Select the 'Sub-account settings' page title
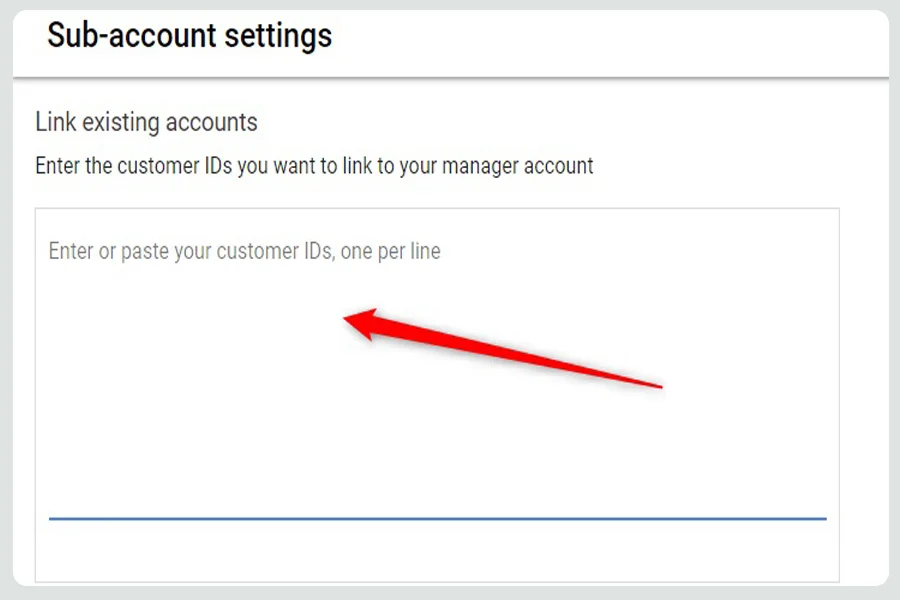 [190, 36]
